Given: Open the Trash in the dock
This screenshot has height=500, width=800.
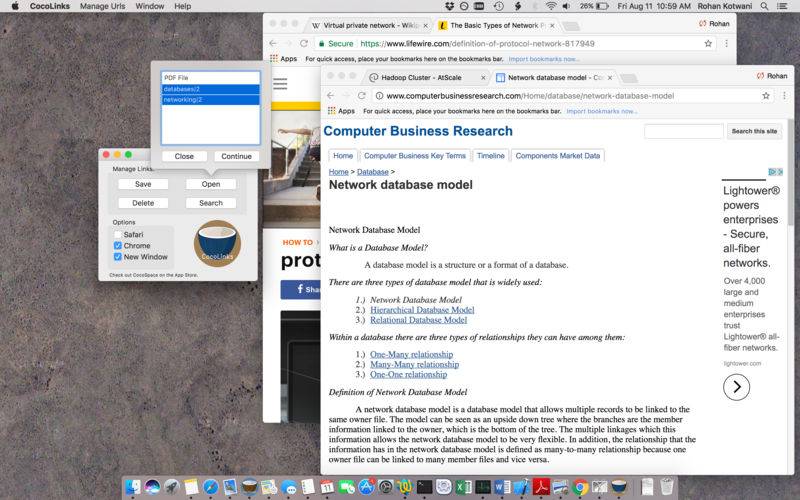Looking at the screenshot, I should tap(666, 487).
